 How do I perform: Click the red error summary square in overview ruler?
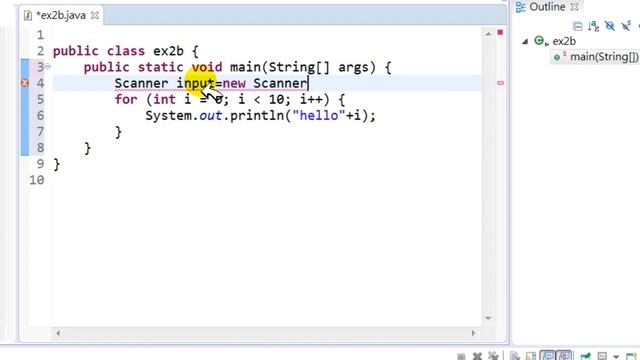(x=500, y=32)
